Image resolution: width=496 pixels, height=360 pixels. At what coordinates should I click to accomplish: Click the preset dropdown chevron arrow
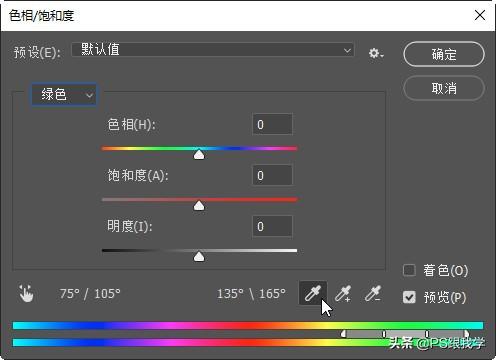[347, 50]
